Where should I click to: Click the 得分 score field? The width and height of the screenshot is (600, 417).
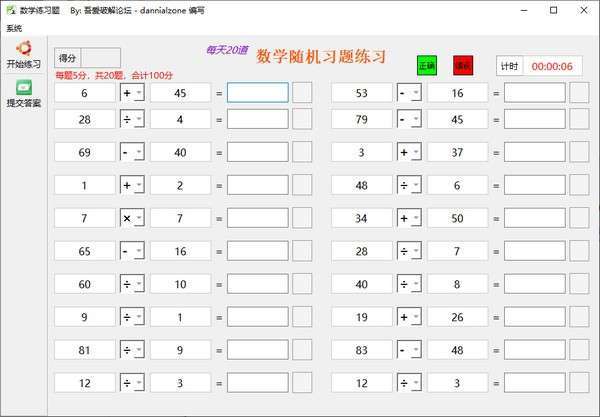point(101,58)
